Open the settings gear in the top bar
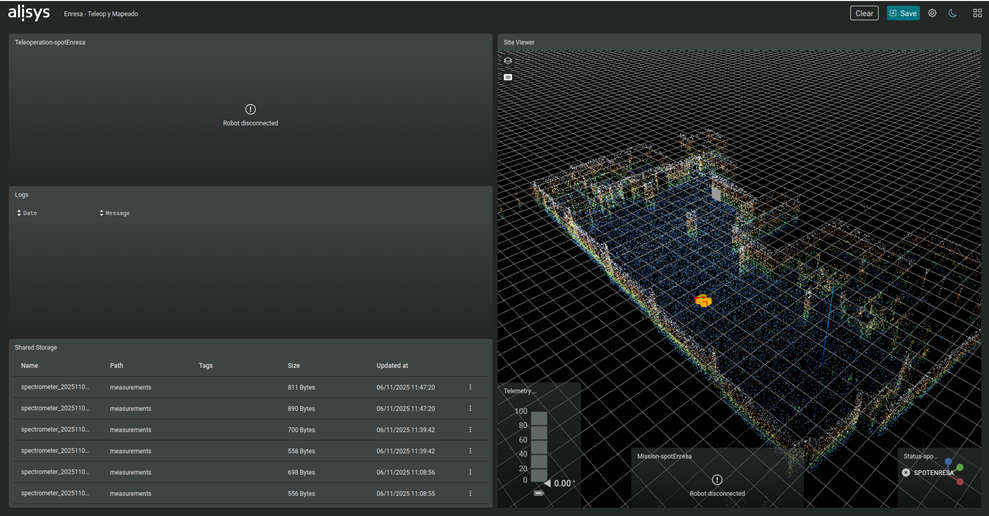The width and height of the screenshot is (989, 516). (932, 13)
